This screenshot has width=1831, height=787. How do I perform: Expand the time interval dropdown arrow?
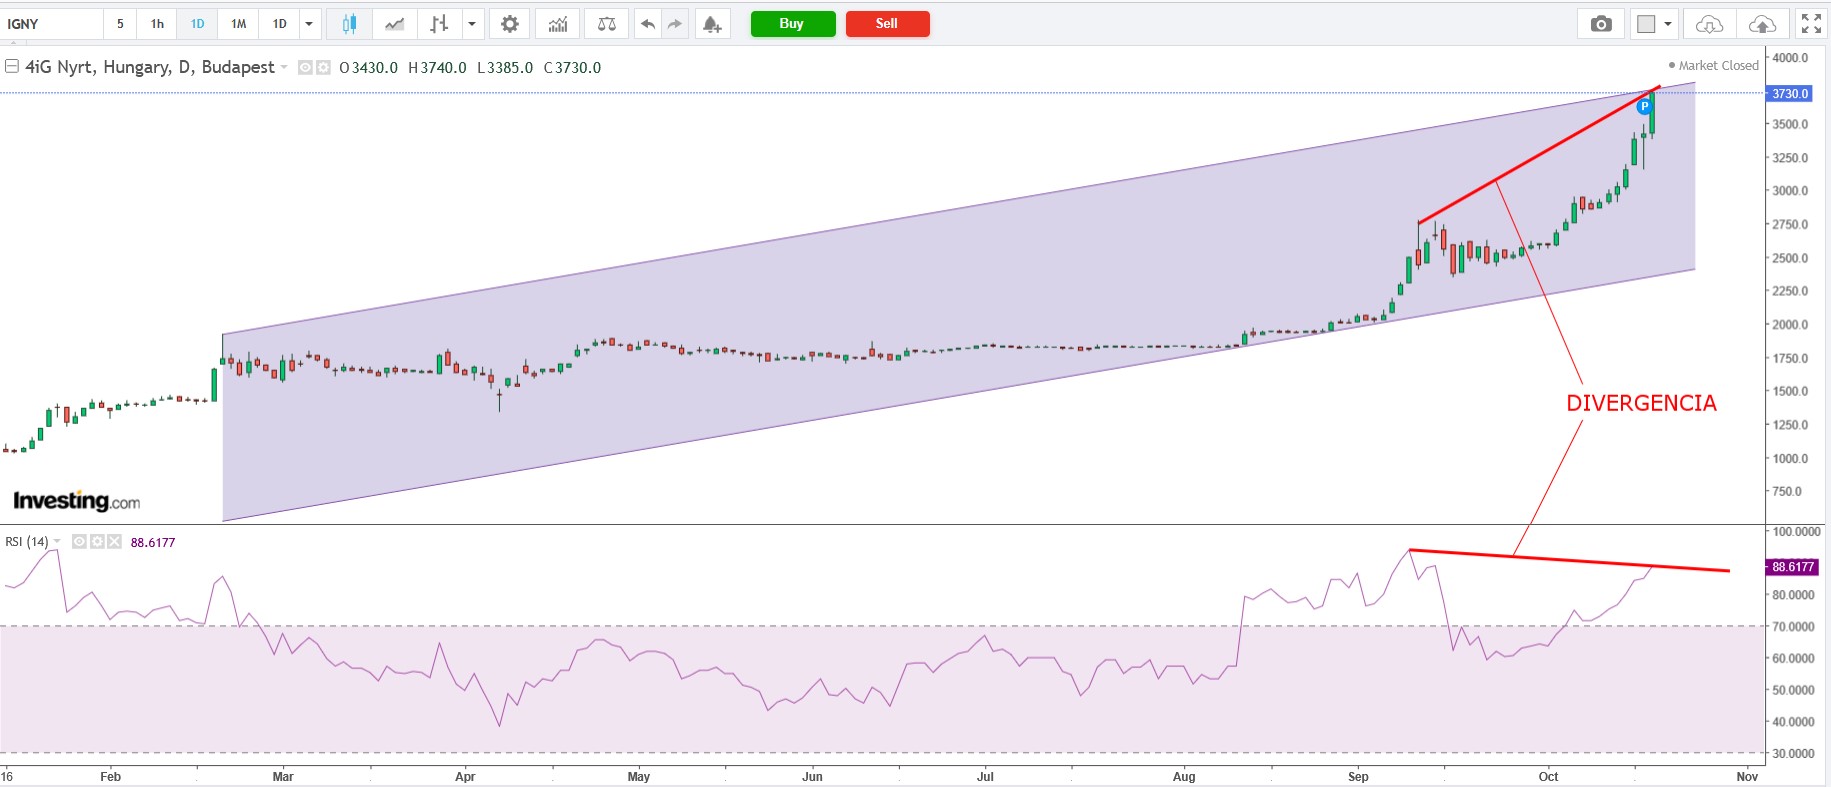coord(309,24)
